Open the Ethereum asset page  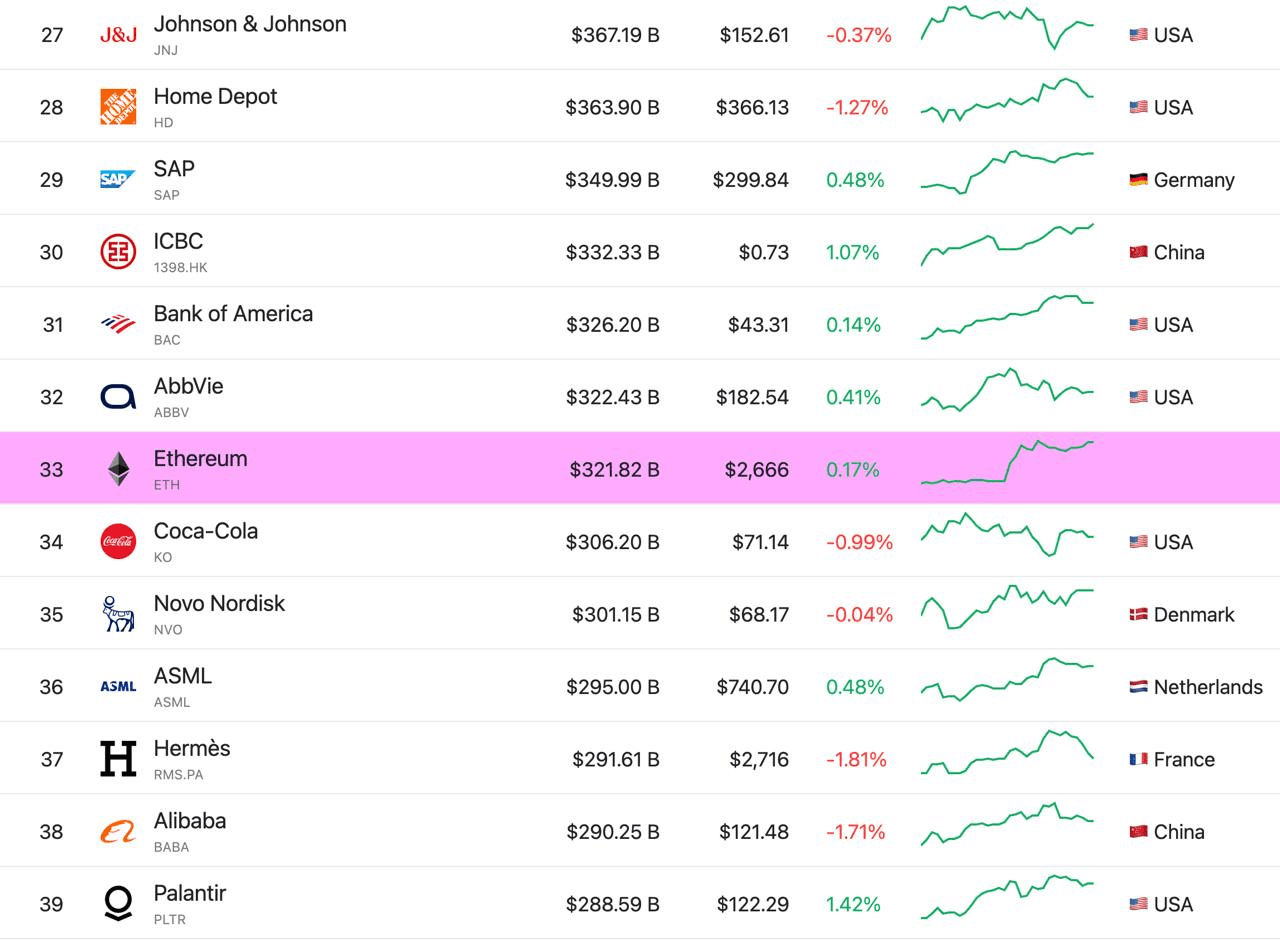(x=200, y=458)
